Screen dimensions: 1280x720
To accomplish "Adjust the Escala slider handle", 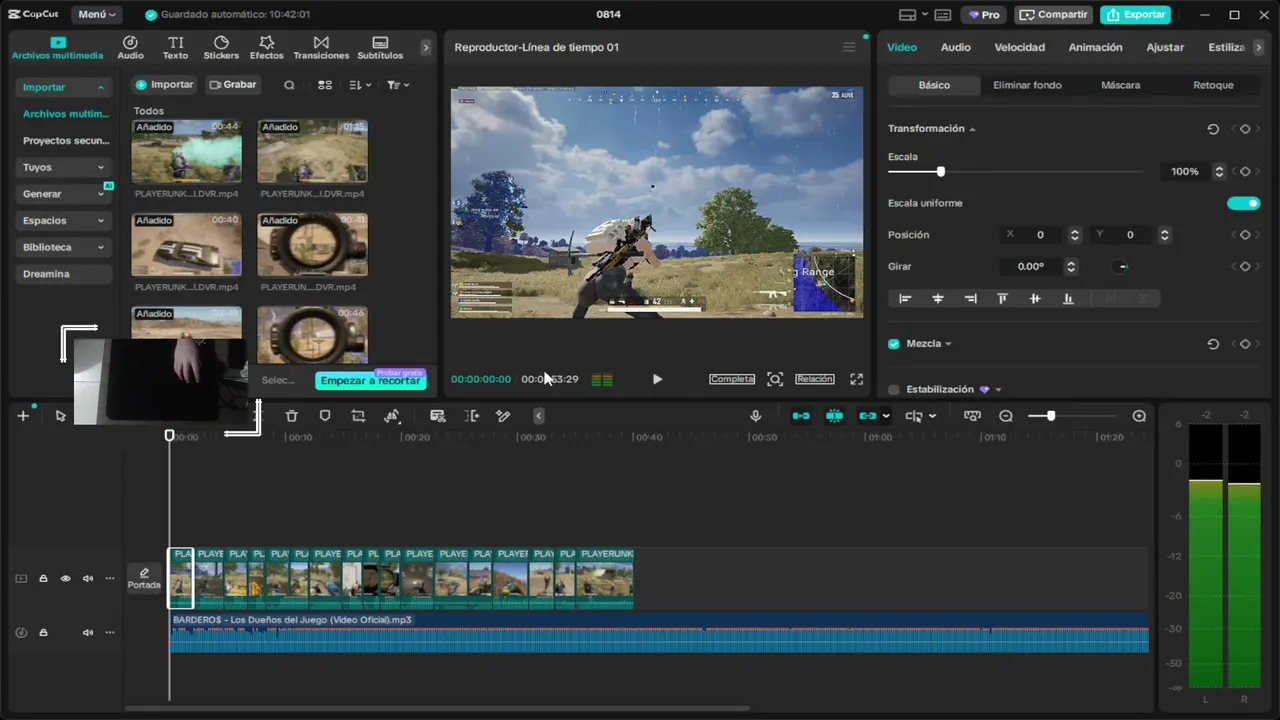I will [x=940, y=172].
